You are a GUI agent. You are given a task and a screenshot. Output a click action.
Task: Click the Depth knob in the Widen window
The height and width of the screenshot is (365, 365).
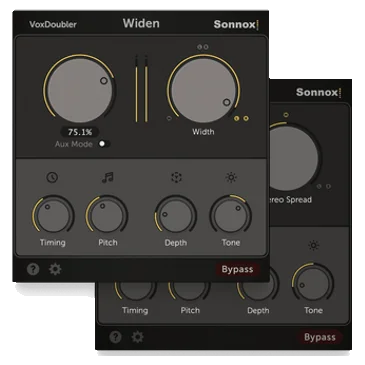[176, 215]
